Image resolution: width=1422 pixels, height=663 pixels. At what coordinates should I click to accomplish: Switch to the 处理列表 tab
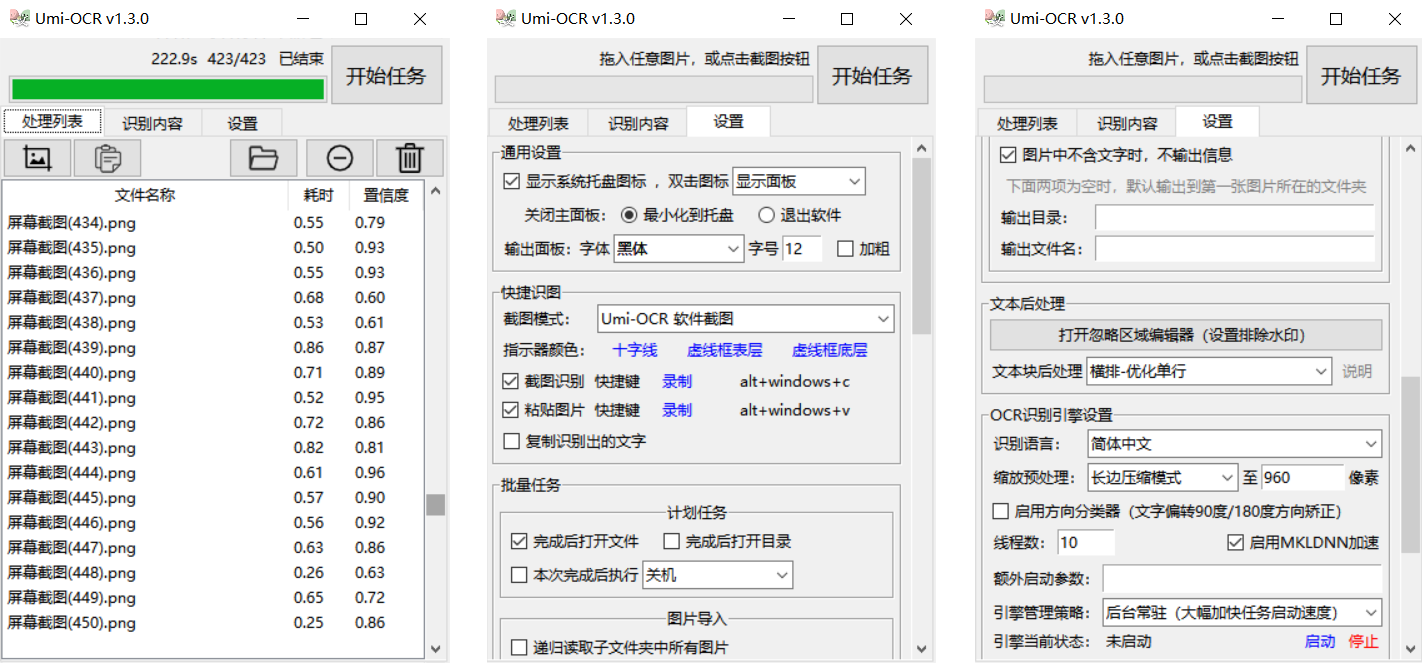(x=52, y=121)
